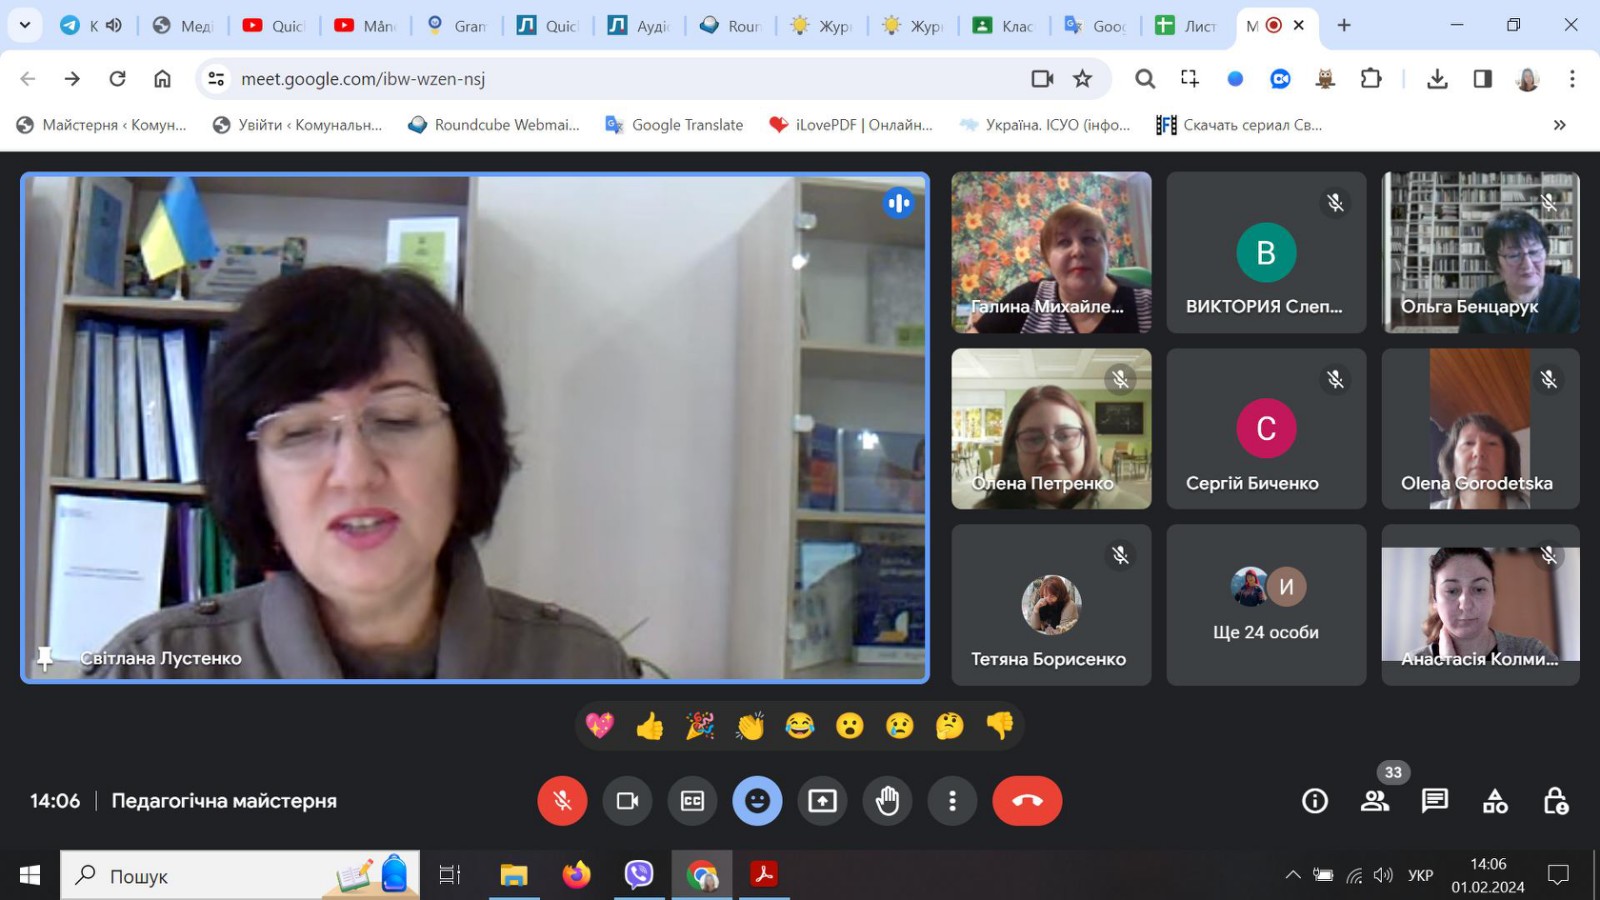Open the activities panel icon

tap(1495, 801)
